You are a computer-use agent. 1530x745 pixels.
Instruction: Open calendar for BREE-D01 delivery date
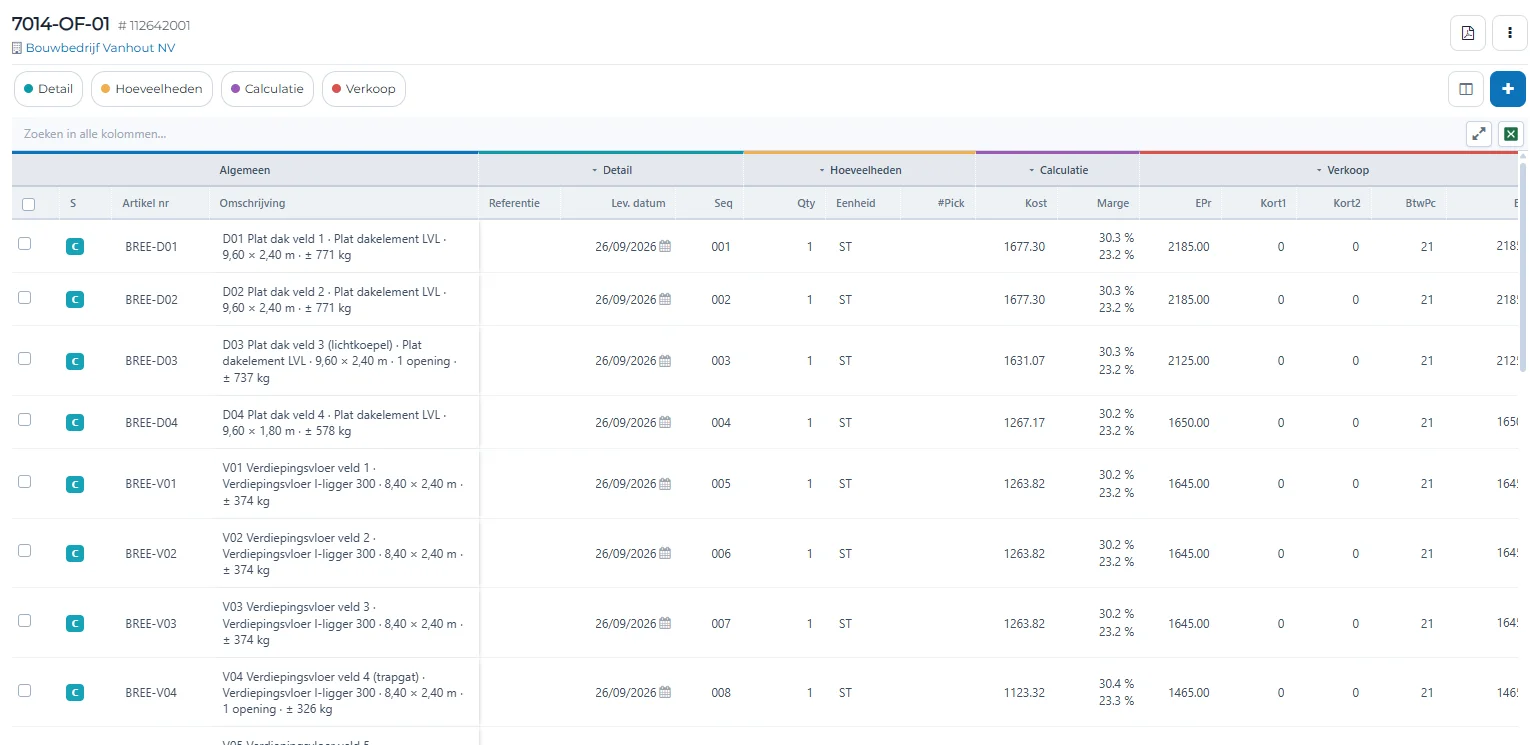pos(665,247)
